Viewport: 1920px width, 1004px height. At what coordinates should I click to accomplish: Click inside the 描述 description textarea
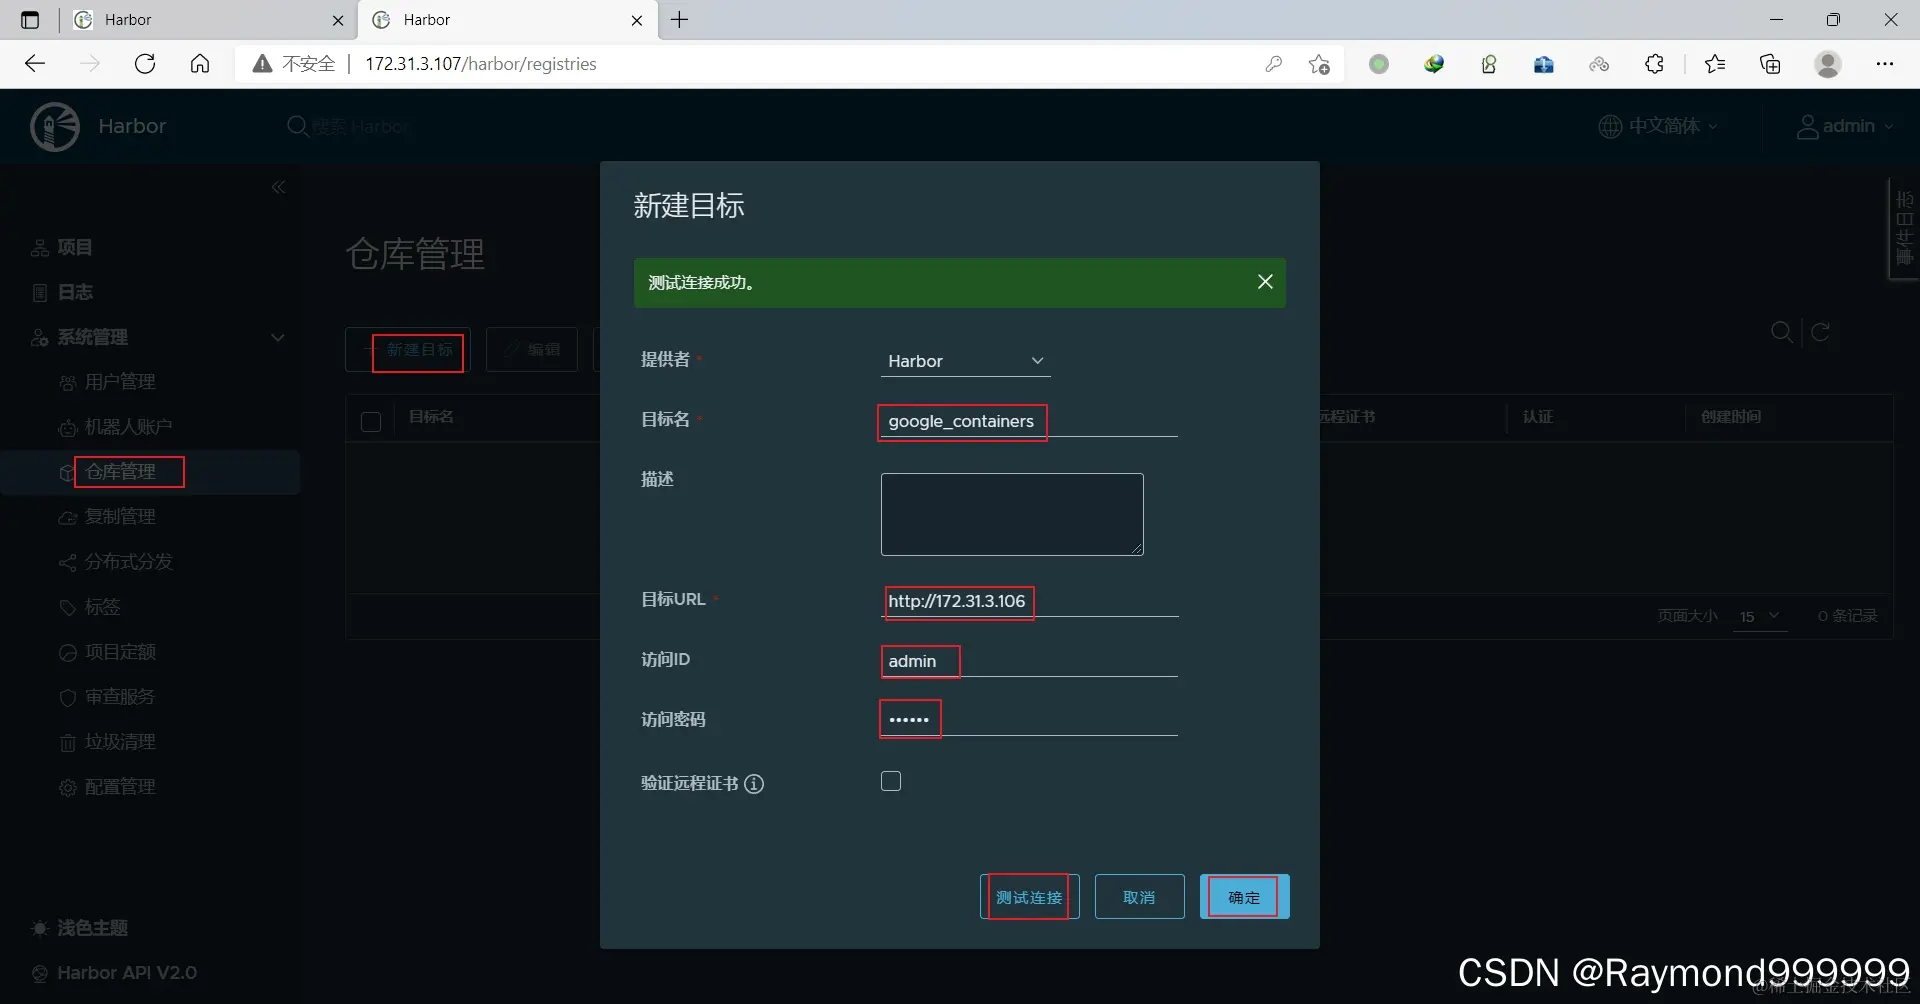pyautogui.click(x=1011, y=514)
